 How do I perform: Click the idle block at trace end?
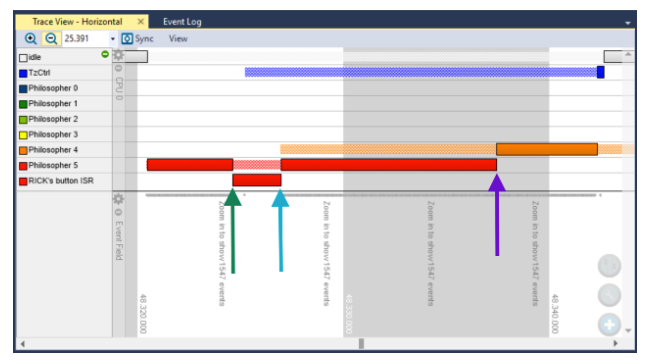[x=613, y=56]
